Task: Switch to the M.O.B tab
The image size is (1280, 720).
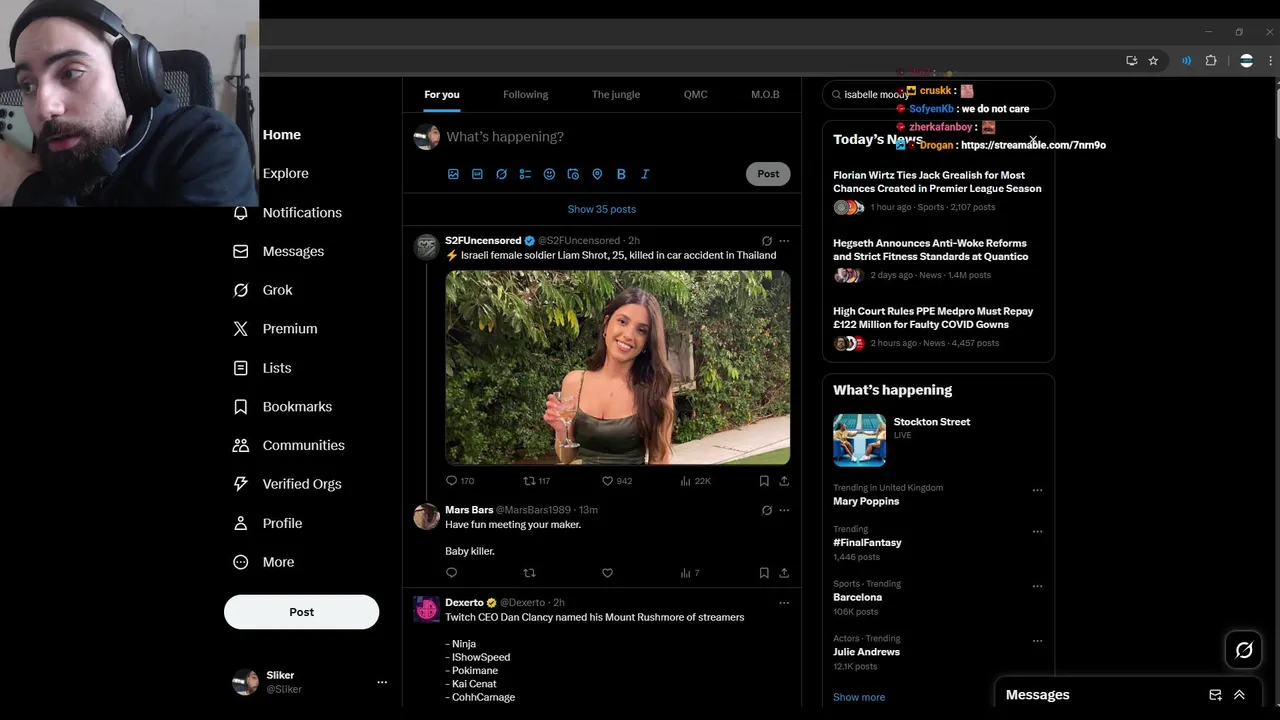Action: pos(765,94)
